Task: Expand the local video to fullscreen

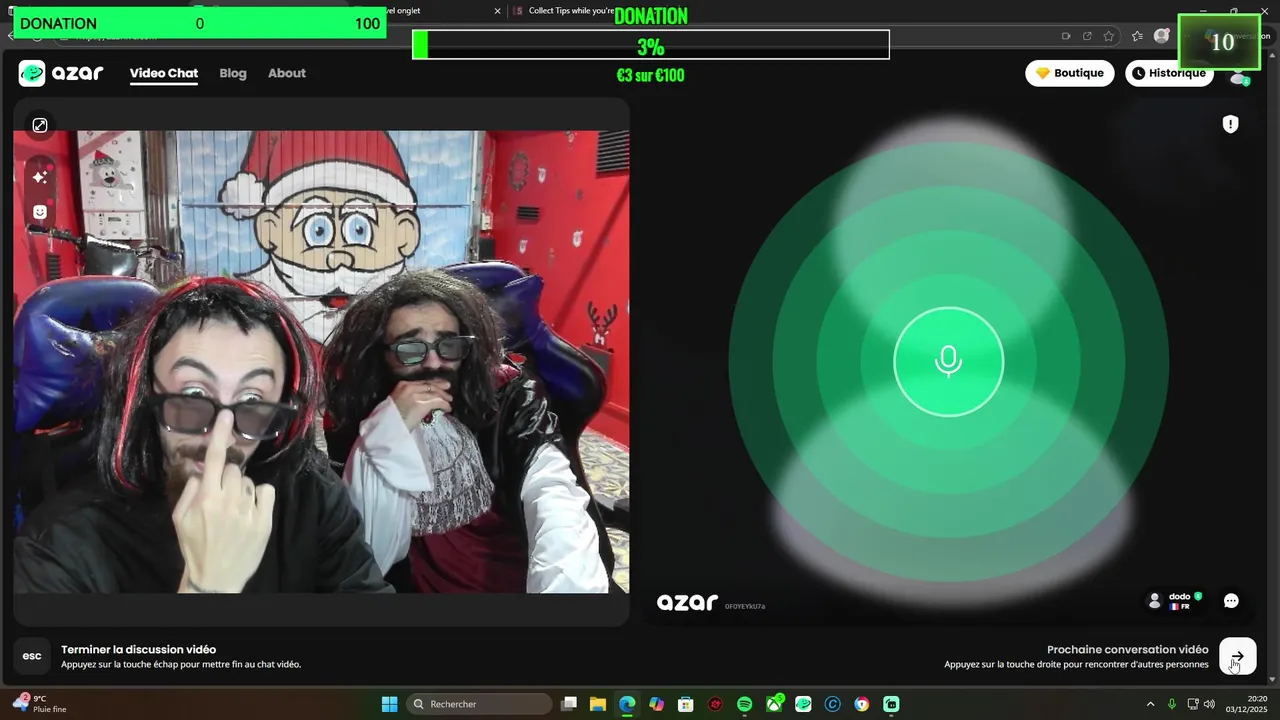Action: click(x=40, y=125)
